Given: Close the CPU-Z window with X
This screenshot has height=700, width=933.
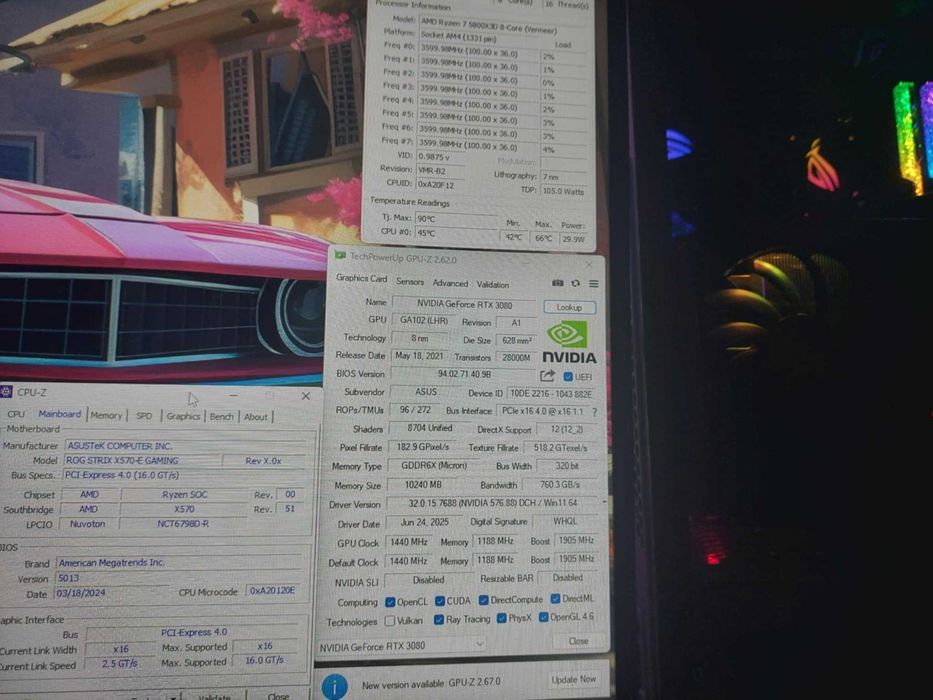Looking at the screenshot, I should click(306, 396).
